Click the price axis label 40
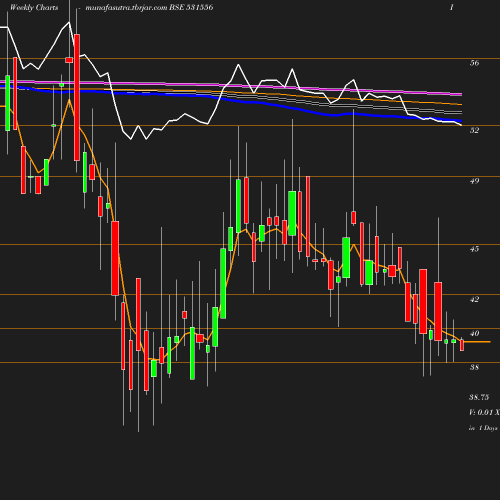 [x=474, y=333]
